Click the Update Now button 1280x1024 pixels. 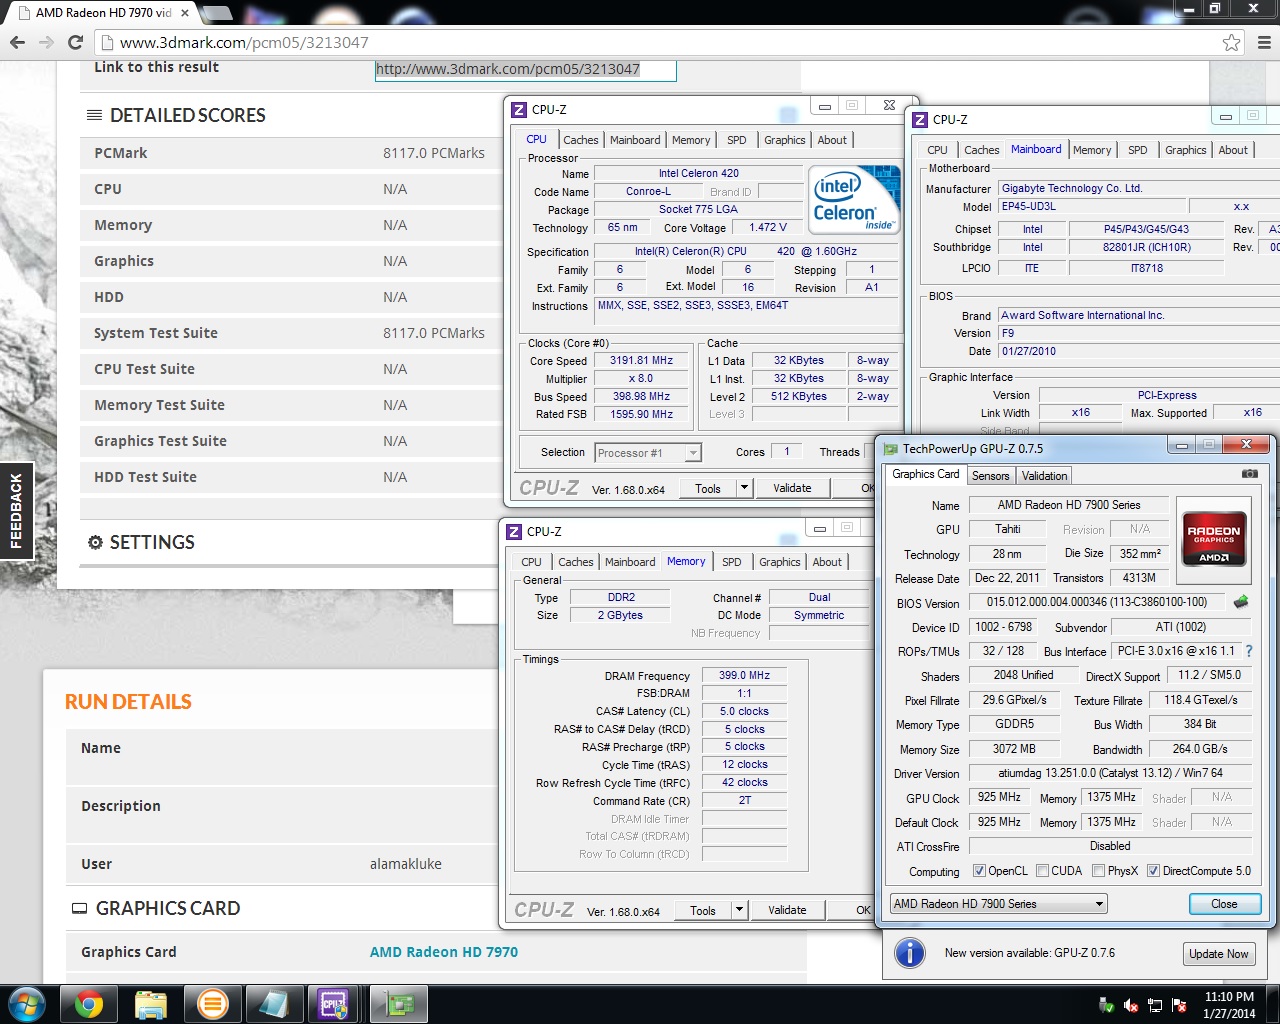pyautogui.click(x=1218, y=954)
